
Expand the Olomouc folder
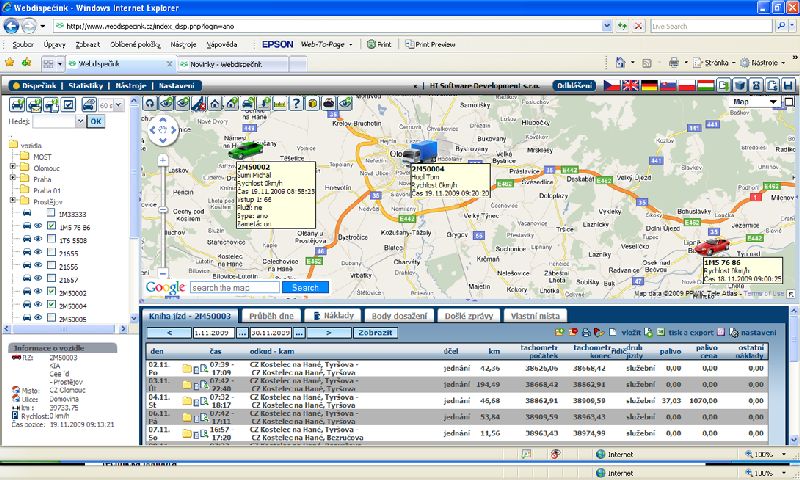(x=13, y=166)
